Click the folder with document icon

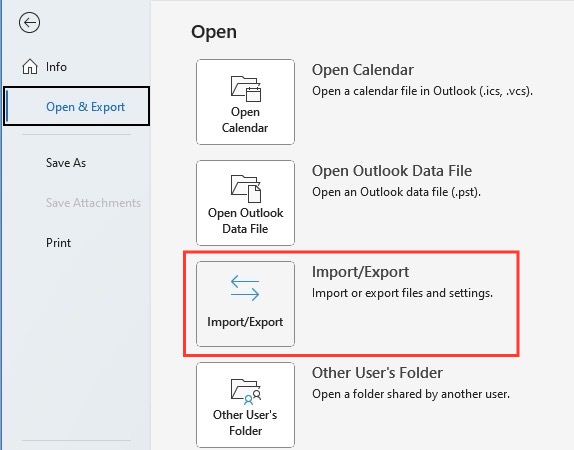[245, 189]
